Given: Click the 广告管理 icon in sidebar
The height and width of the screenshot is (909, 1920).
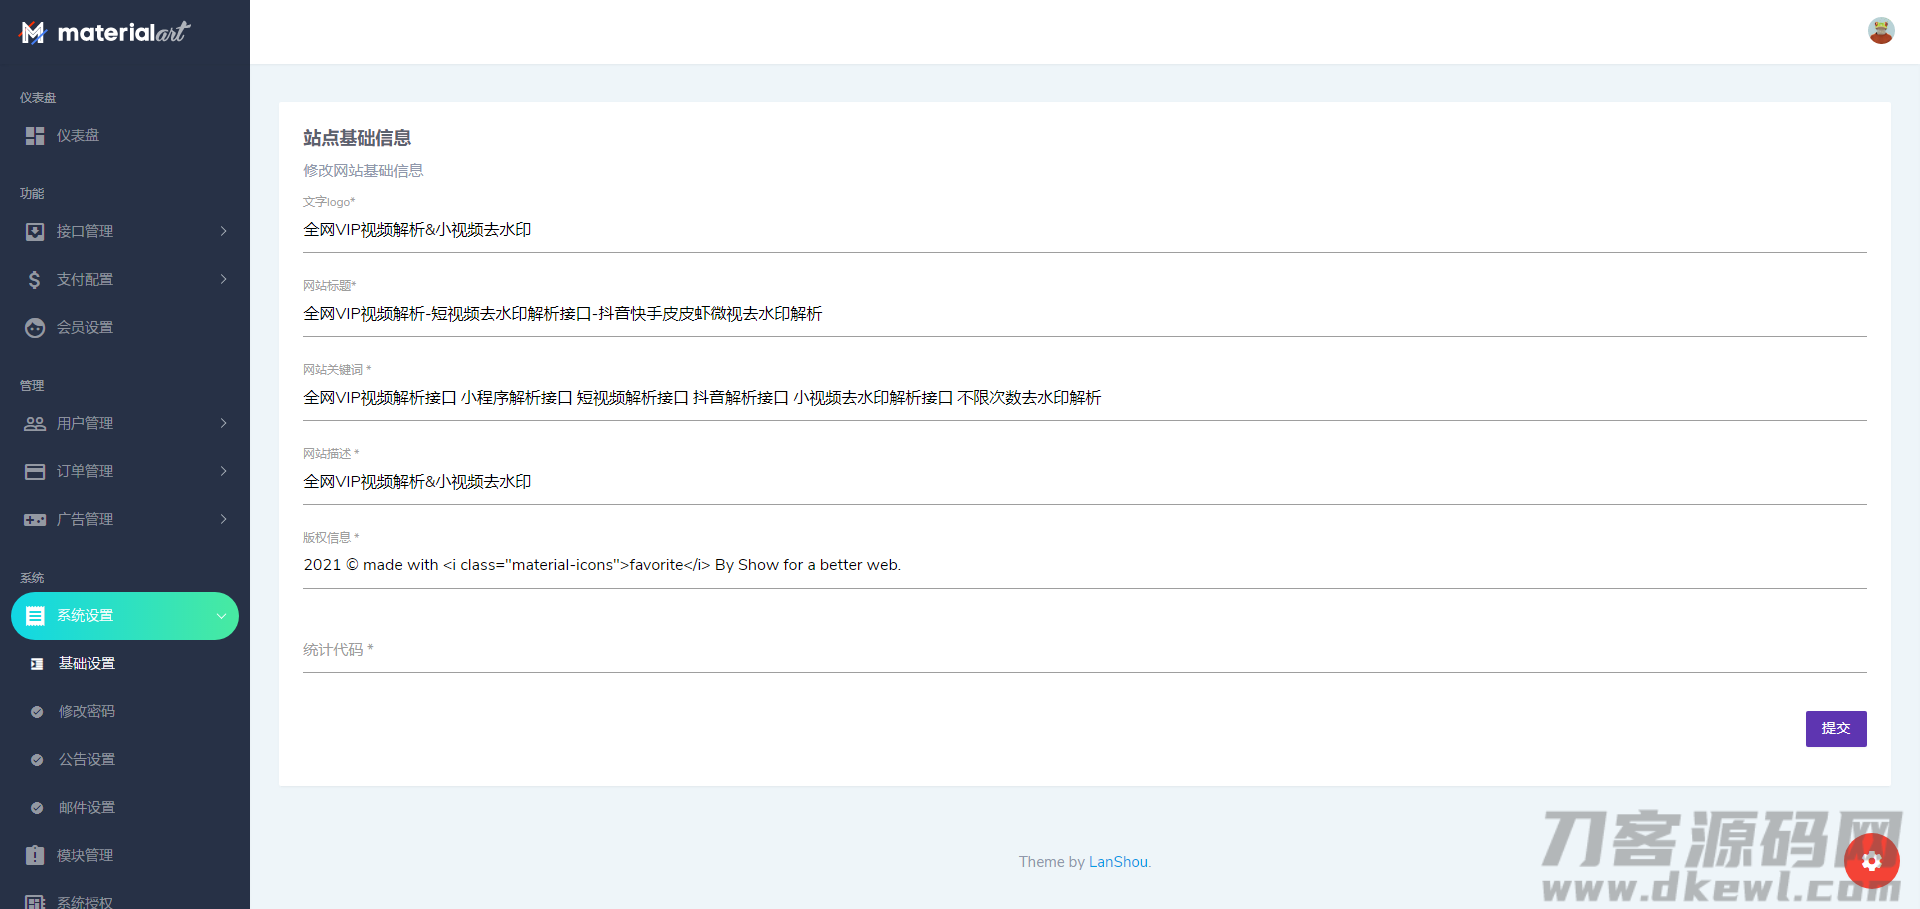Looking at the screenshot, I should pos(35,520).
